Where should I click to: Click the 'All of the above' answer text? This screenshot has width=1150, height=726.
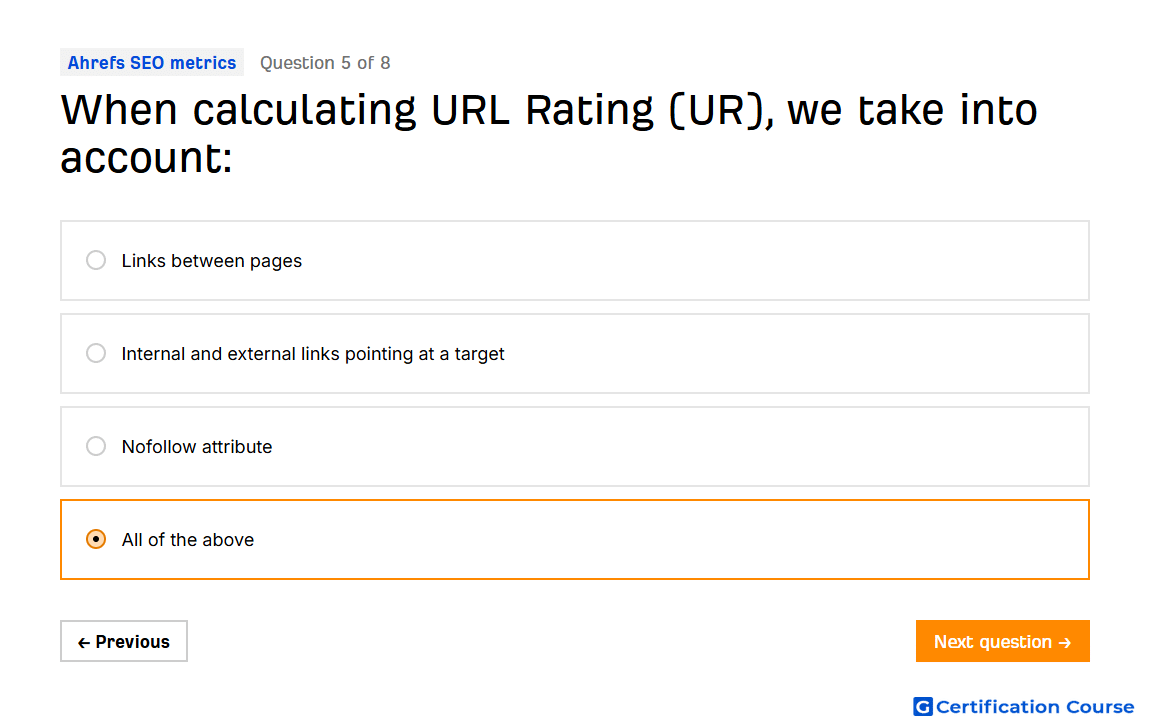point(188,540)
